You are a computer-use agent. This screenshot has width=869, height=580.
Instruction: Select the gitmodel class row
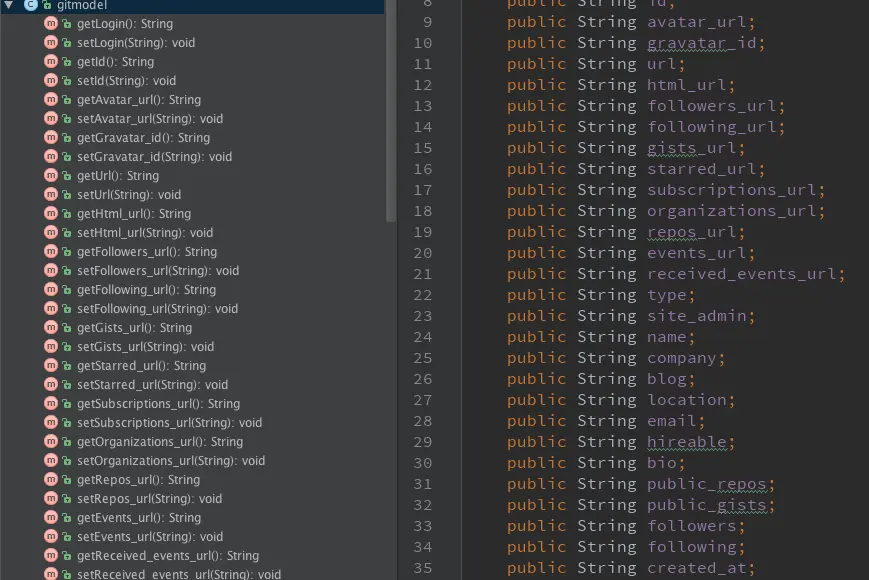(x=192, y=6)
